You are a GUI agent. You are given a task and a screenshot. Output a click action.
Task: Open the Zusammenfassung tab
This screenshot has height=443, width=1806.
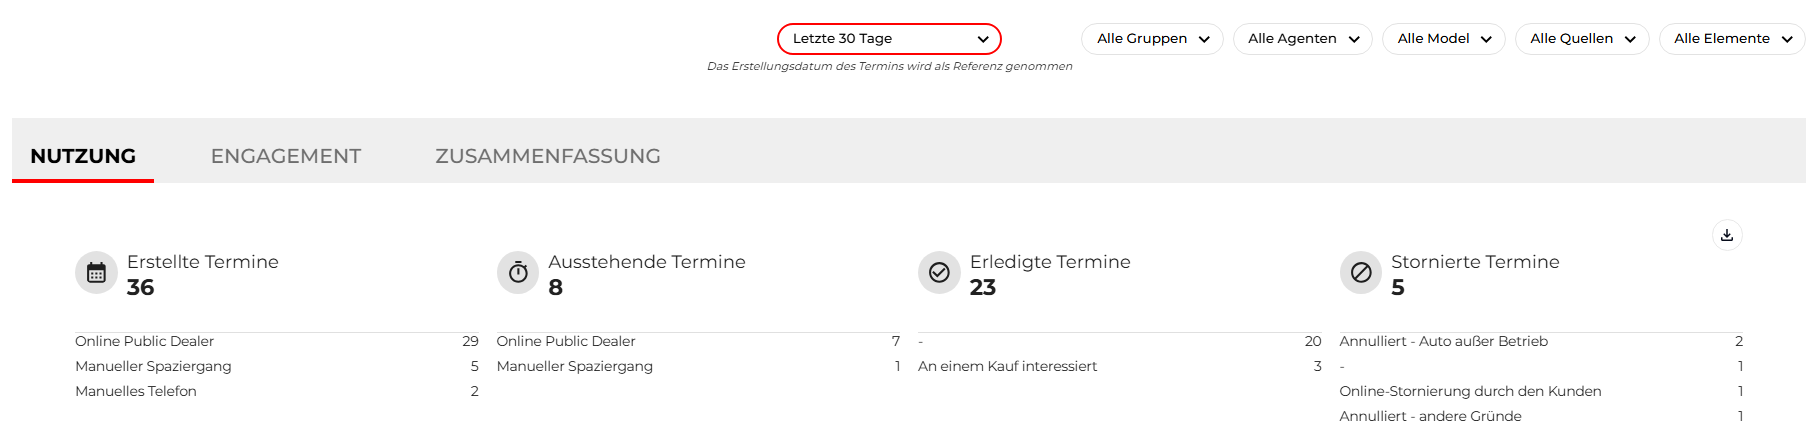tap(548, 156)
